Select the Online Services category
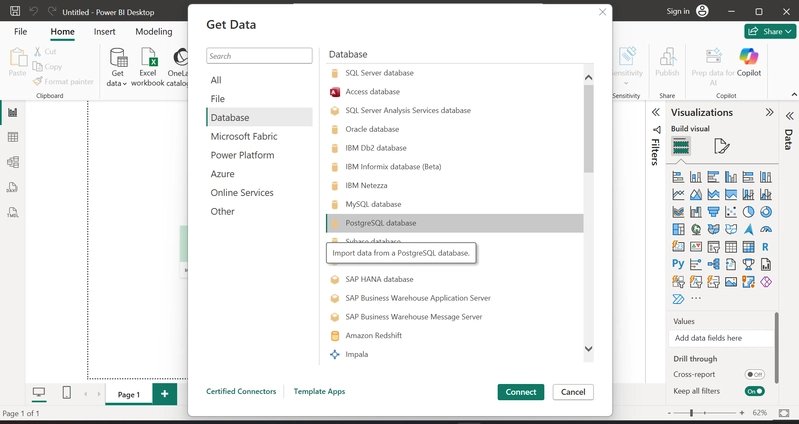799x424 pixels. [x=259, y=193]
